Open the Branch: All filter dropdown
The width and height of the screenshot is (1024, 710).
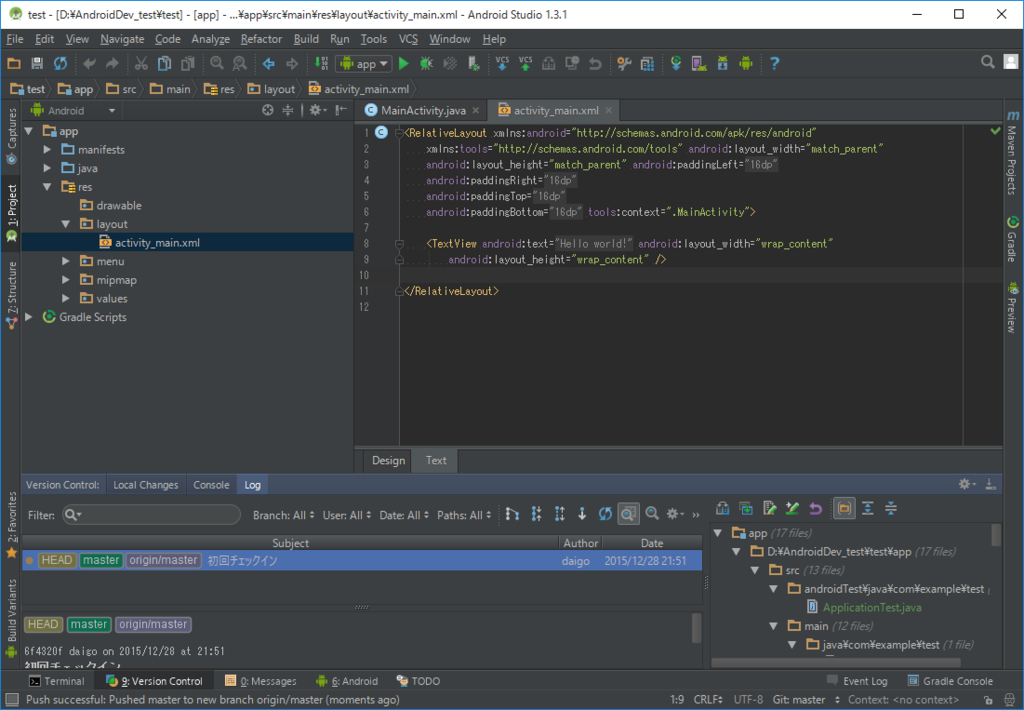click(x=283, y=515)
